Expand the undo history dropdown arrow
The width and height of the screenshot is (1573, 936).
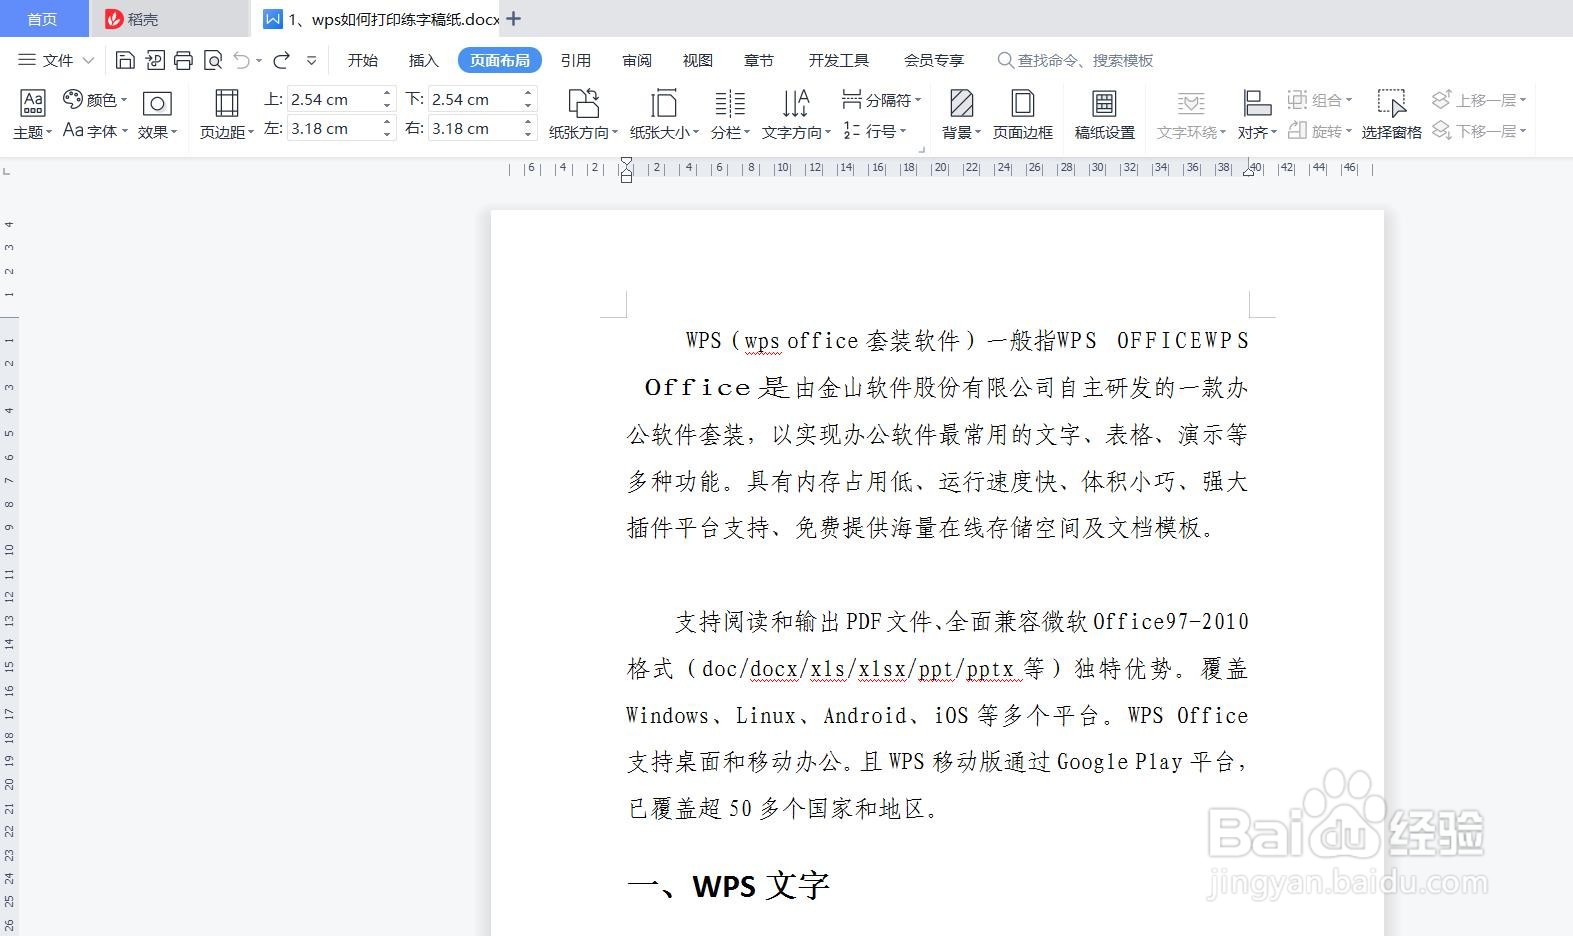(x=259, y=61)
